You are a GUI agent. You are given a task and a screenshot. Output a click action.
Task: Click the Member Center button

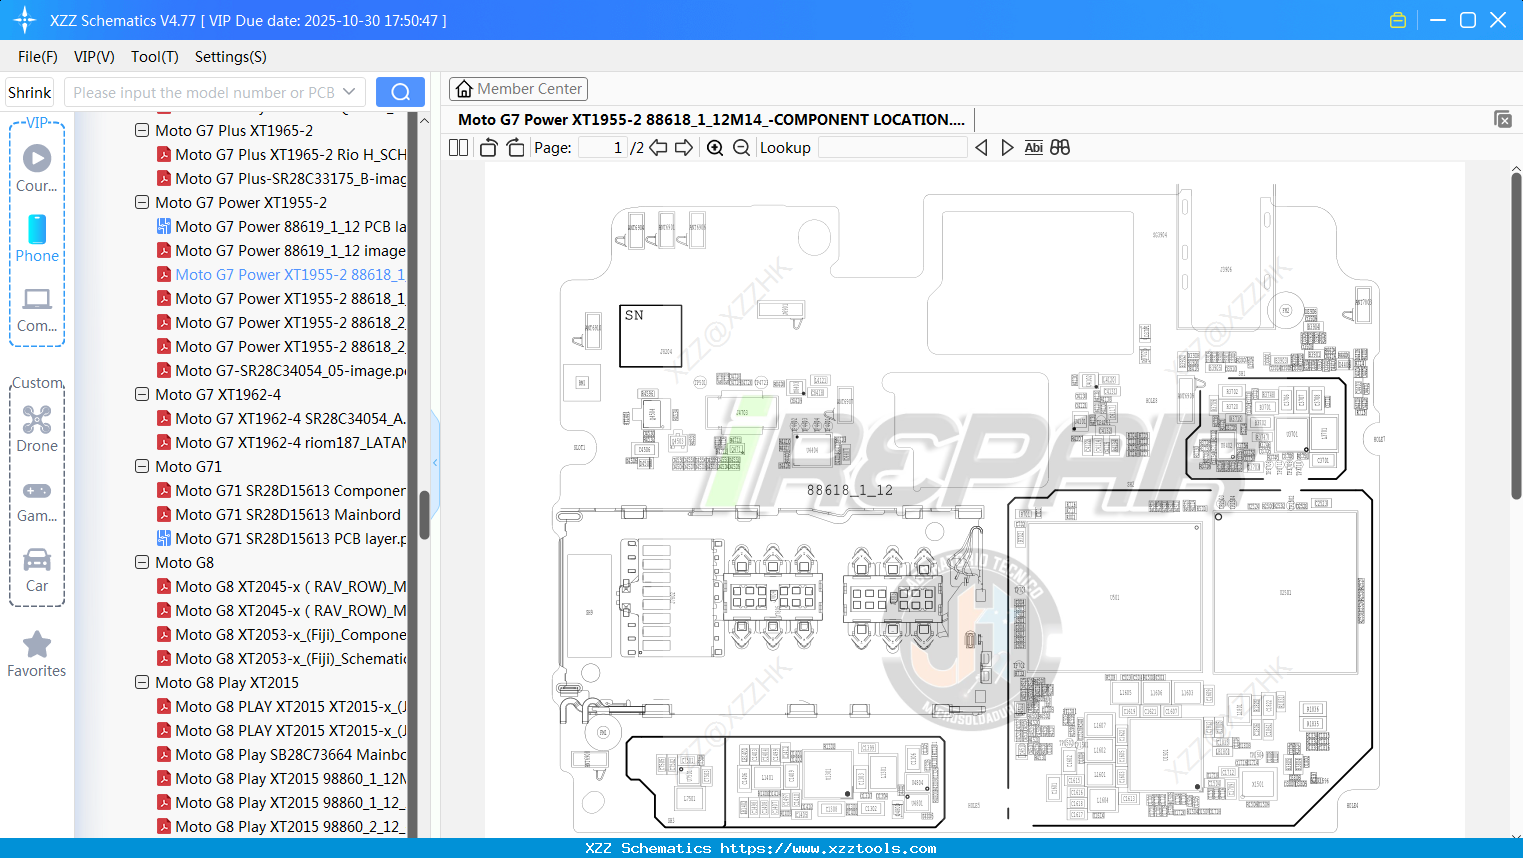point(518,88)
